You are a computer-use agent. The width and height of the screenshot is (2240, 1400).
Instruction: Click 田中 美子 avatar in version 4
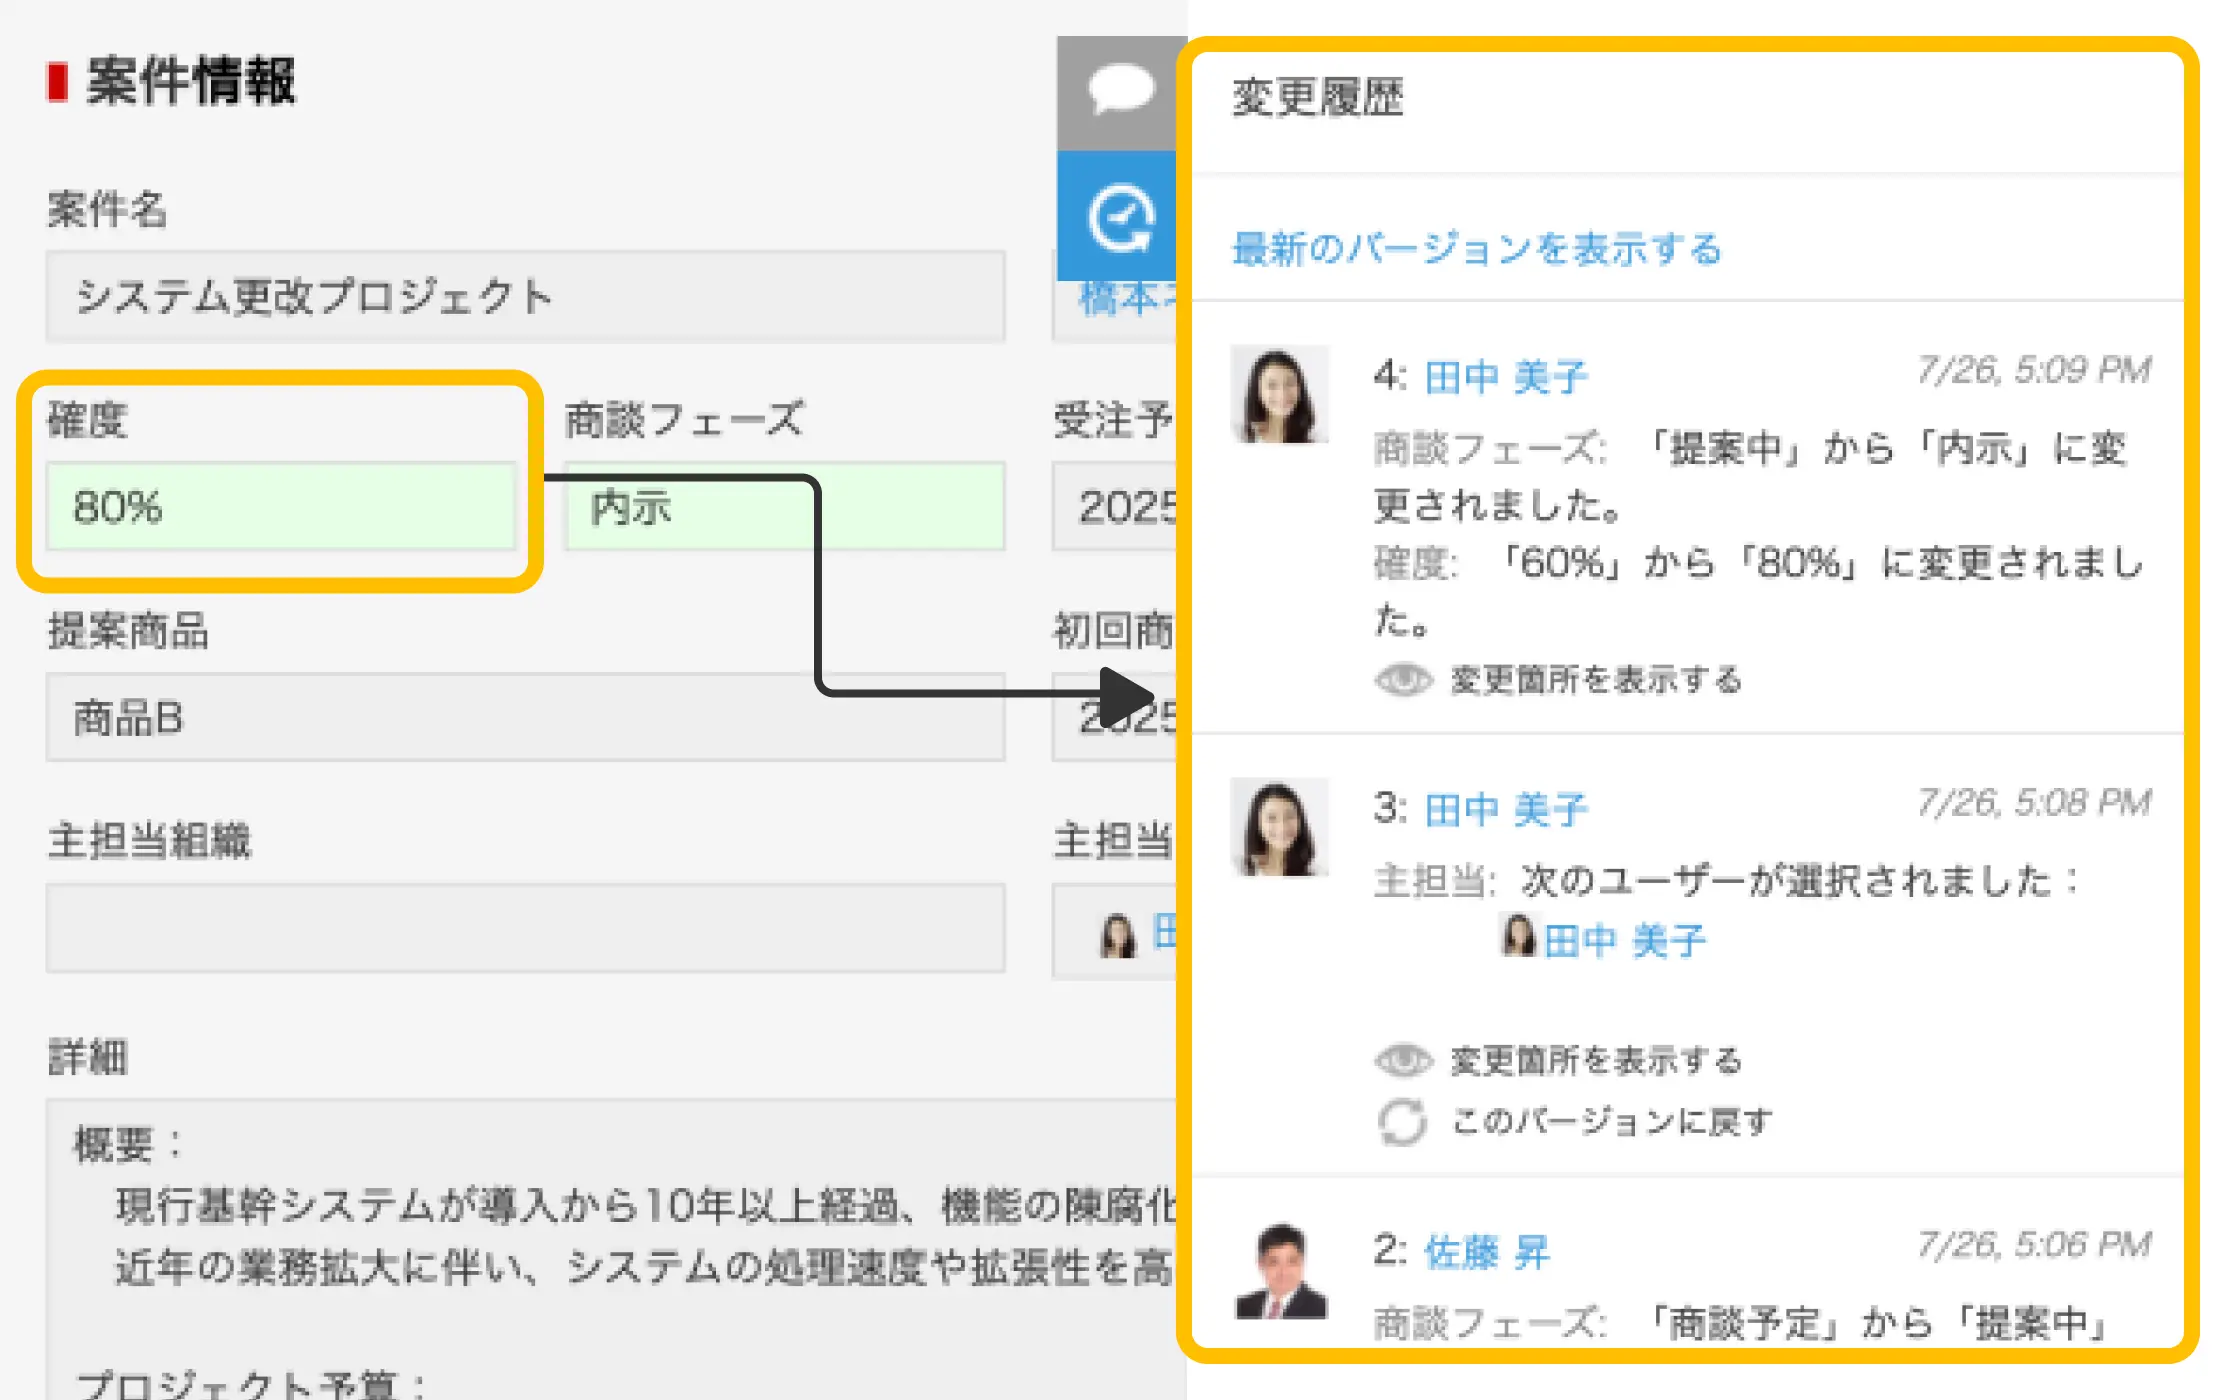point(1279,394)
